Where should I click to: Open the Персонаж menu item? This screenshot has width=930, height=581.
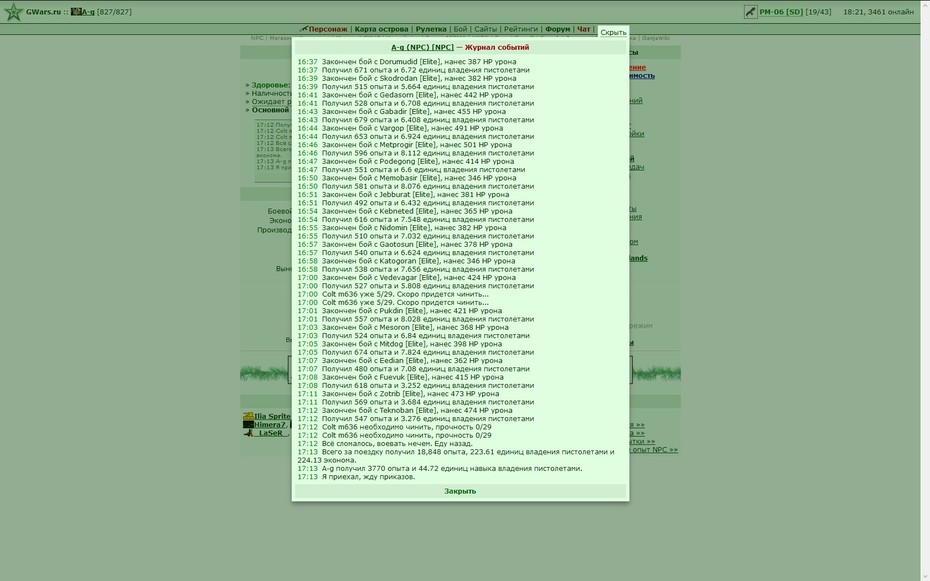(328, 29)
